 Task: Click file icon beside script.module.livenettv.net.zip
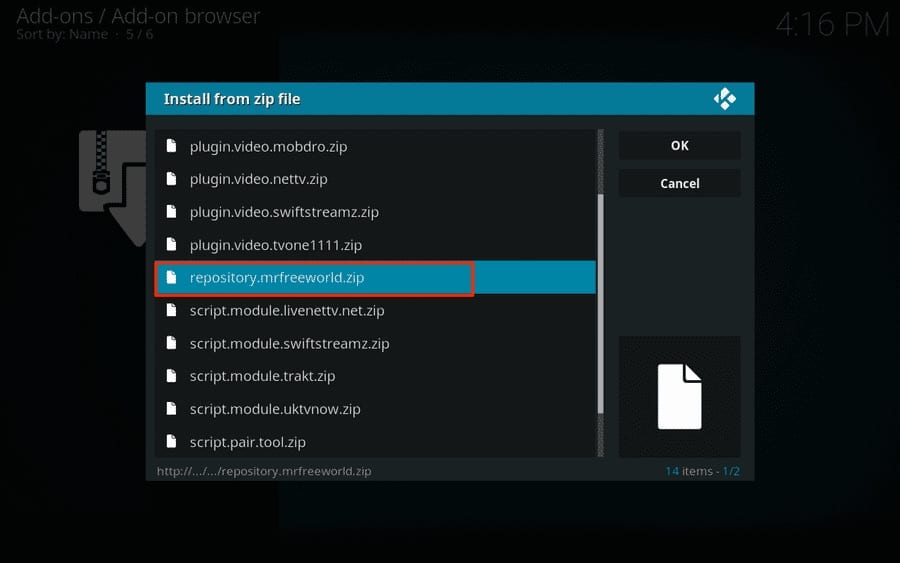tap(171, 310)
